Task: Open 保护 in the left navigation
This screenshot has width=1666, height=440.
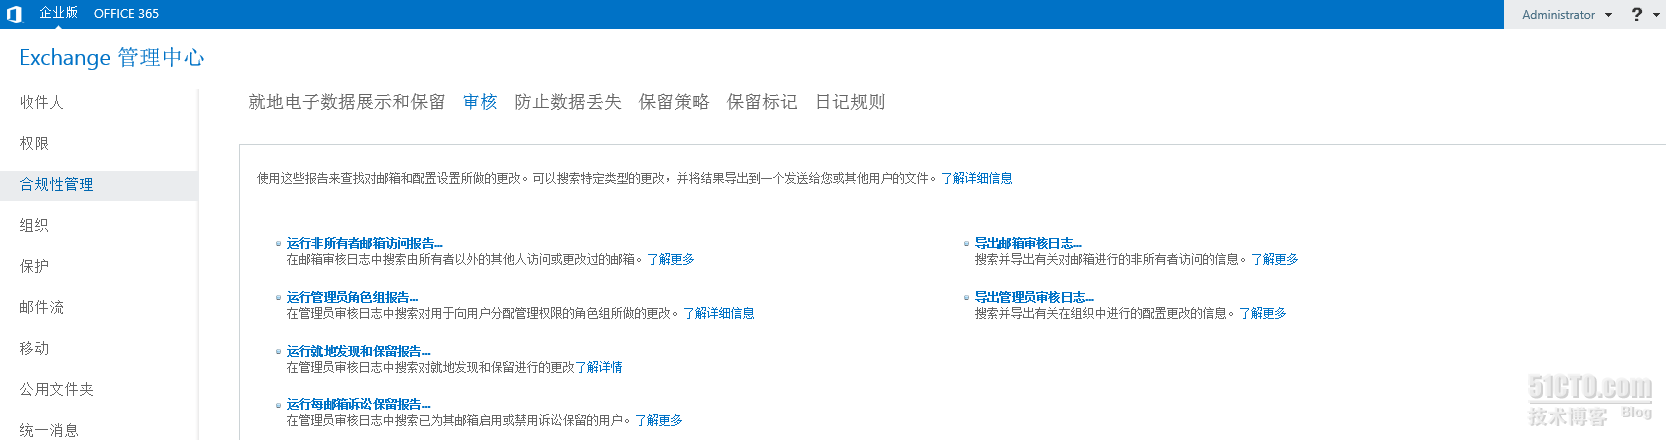Action: pyautogui.click(x=34, y=266)
